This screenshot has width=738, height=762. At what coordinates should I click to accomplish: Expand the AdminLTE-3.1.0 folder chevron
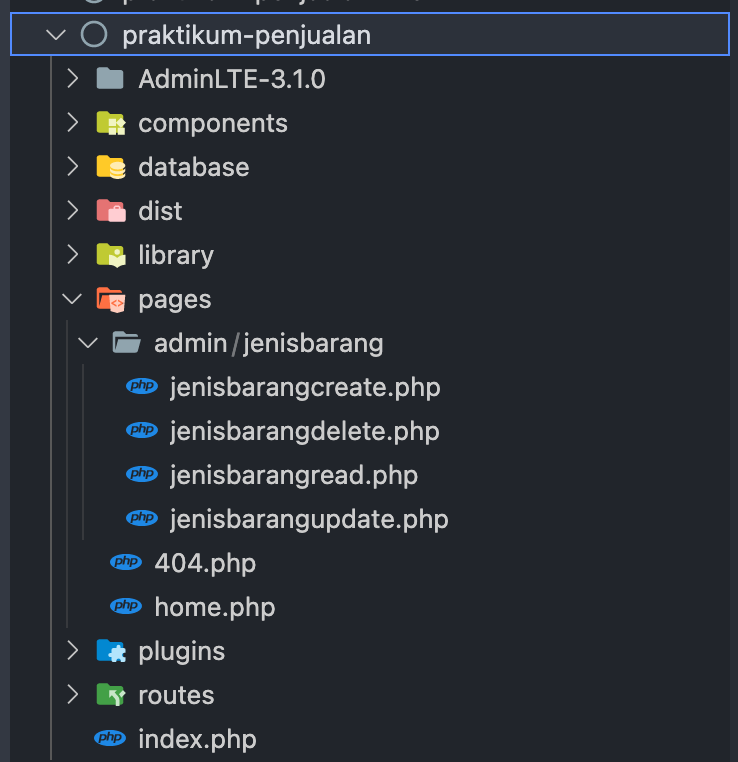point(73,79)
